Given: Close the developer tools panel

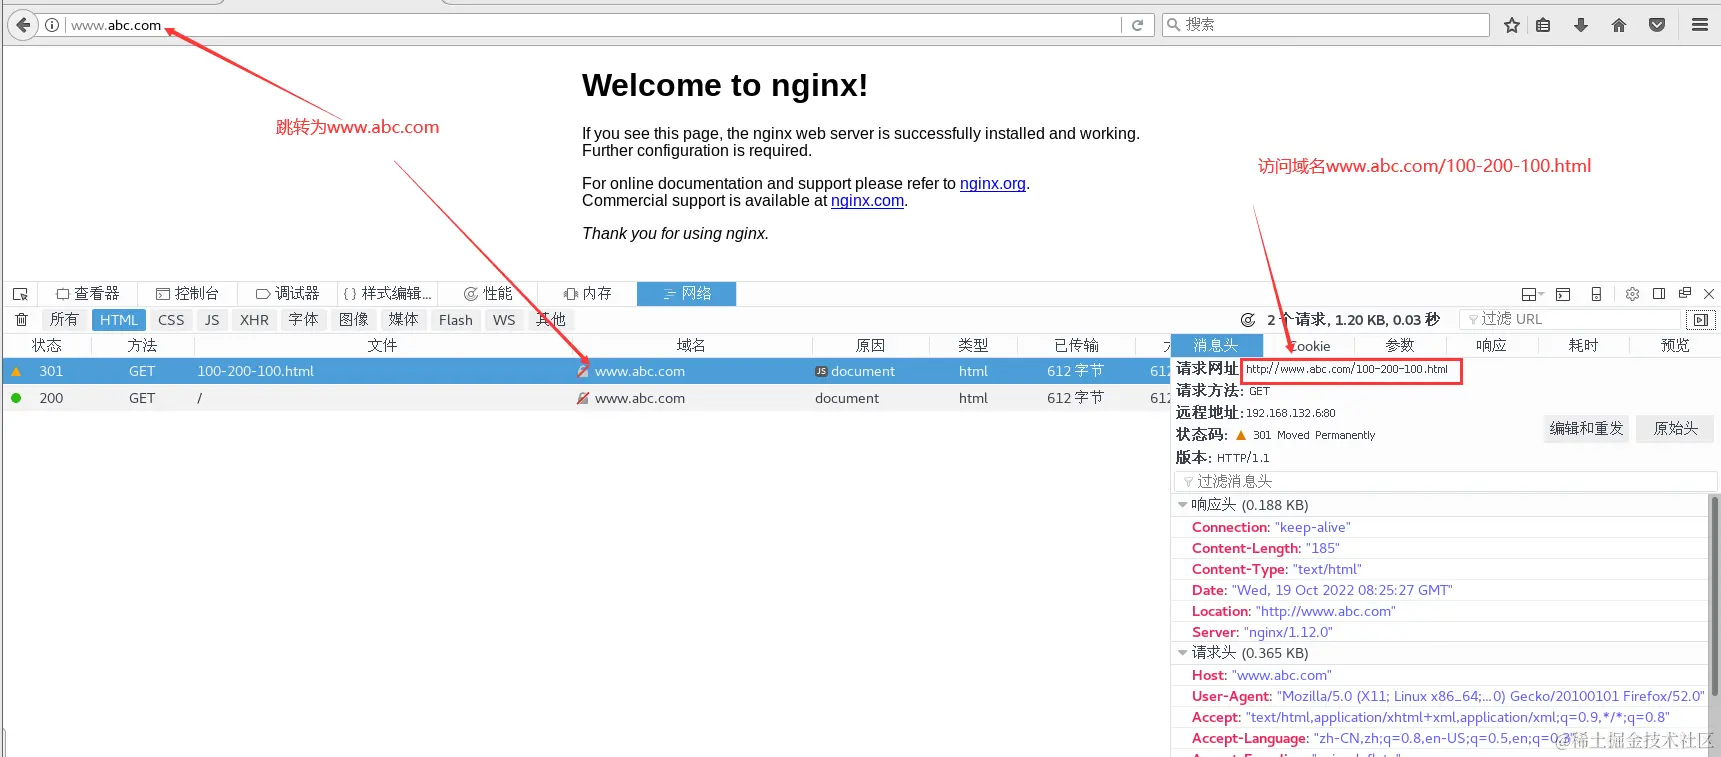Looking at the screenshot, I should tap(1709, 294).
